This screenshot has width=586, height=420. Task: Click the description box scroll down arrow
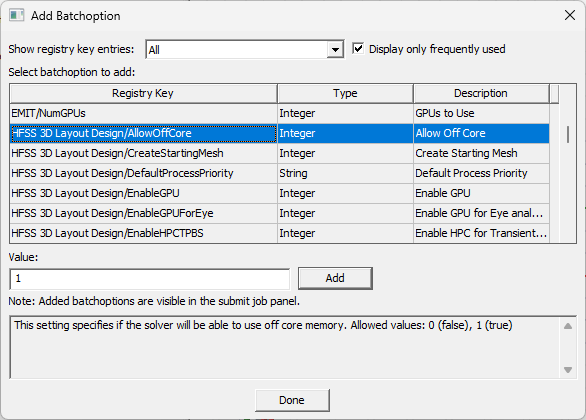point(568,370)
